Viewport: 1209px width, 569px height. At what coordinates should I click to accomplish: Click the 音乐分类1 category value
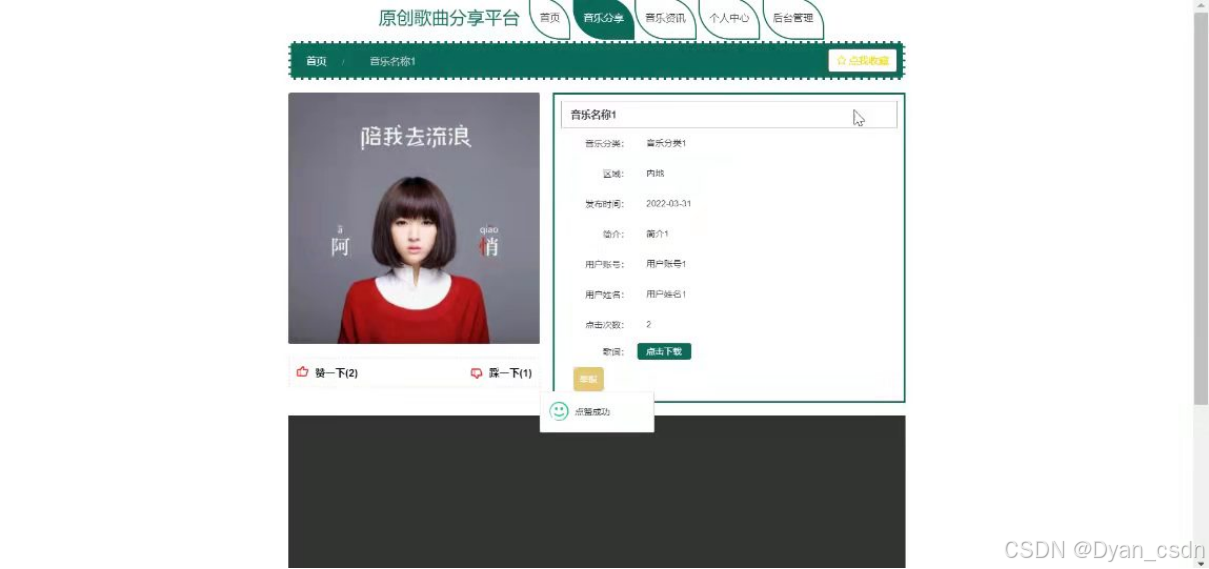click(666, 143)
